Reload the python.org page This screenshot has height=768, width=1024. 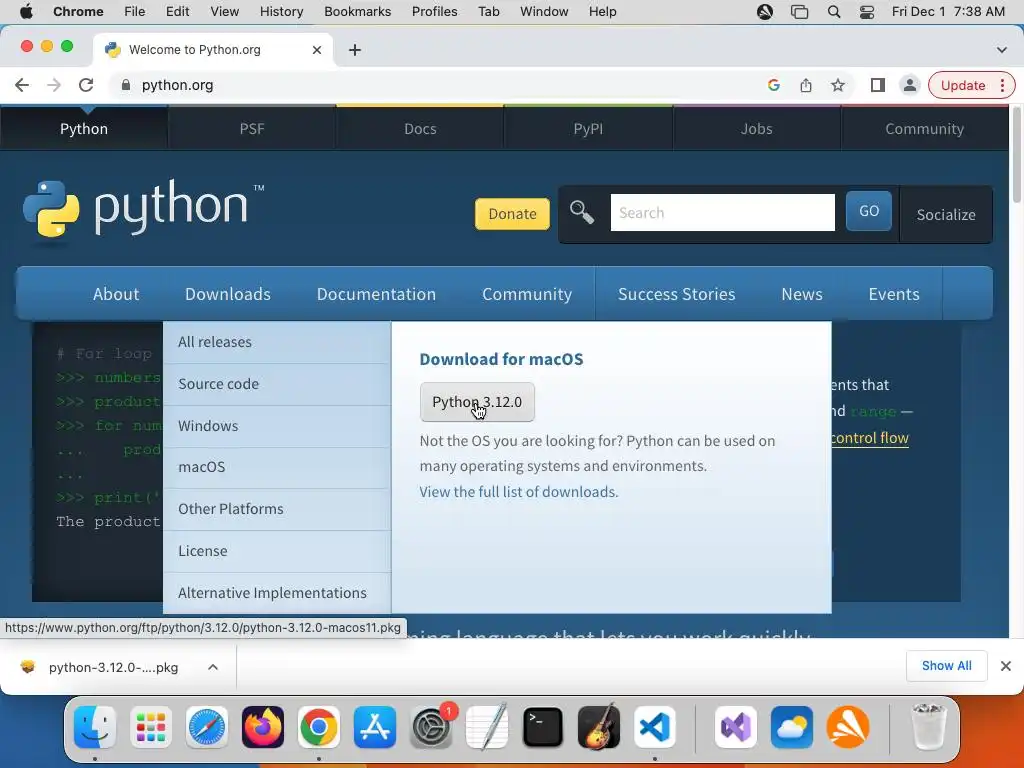(86, 85)
